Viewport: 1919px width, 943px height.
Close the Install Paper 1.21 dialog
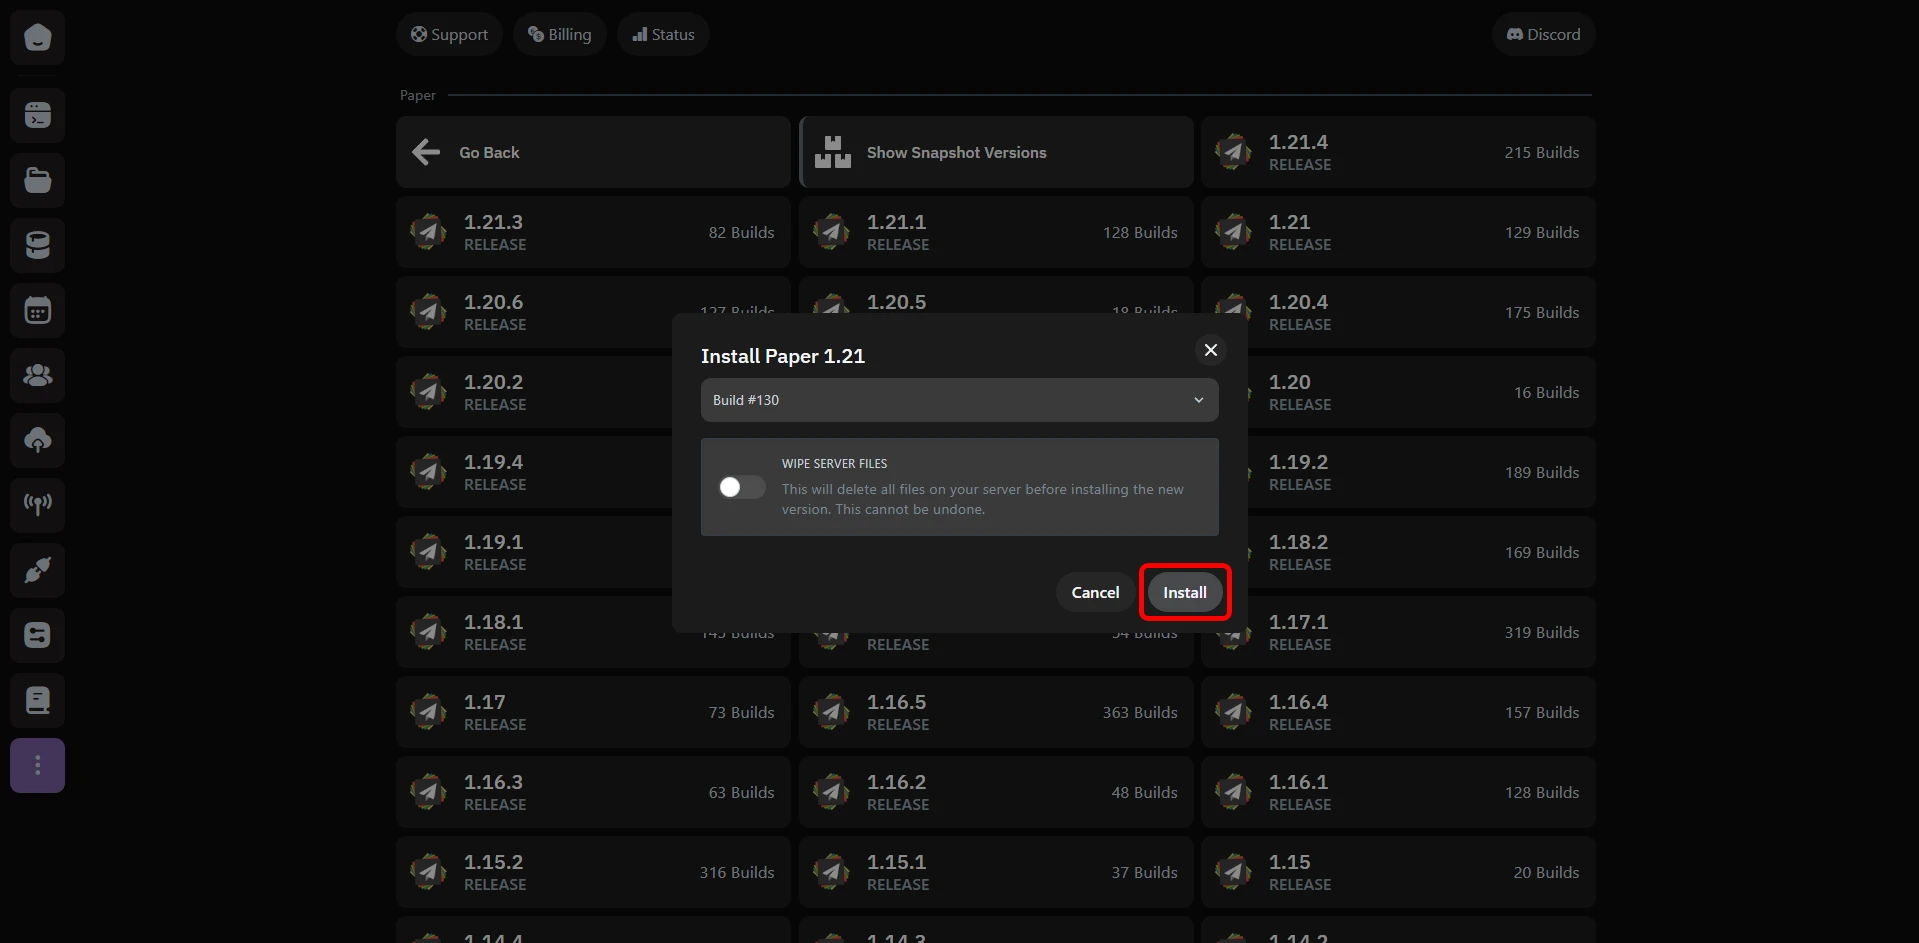point(1211,350)
